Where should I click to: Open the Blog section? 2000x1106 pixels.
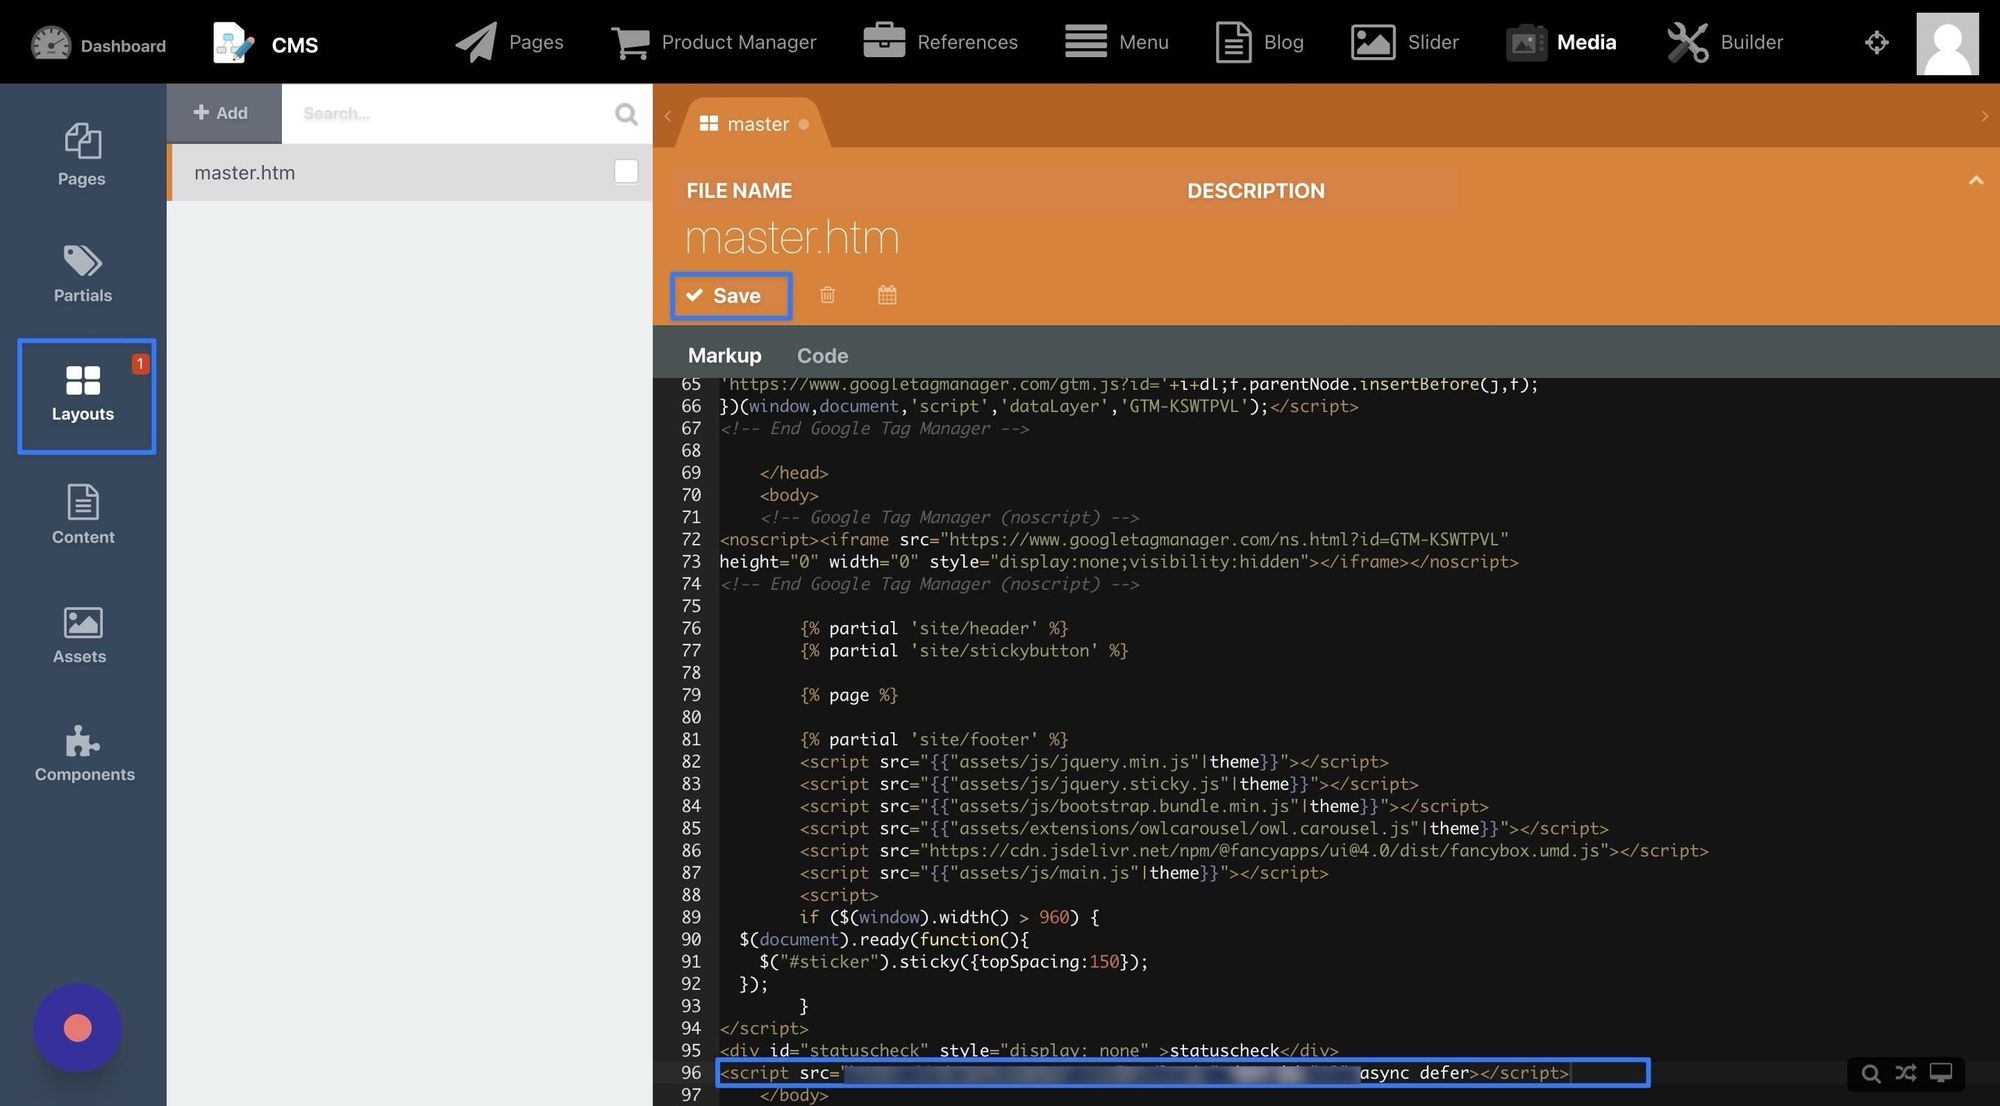click(1259, 42)
